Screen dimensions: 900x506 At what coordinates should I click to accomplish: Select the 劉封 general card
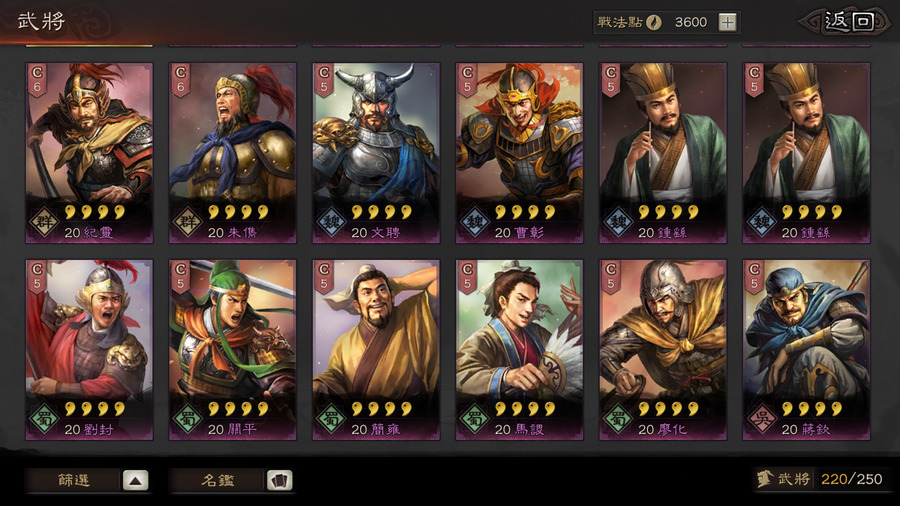pos(89,350)
